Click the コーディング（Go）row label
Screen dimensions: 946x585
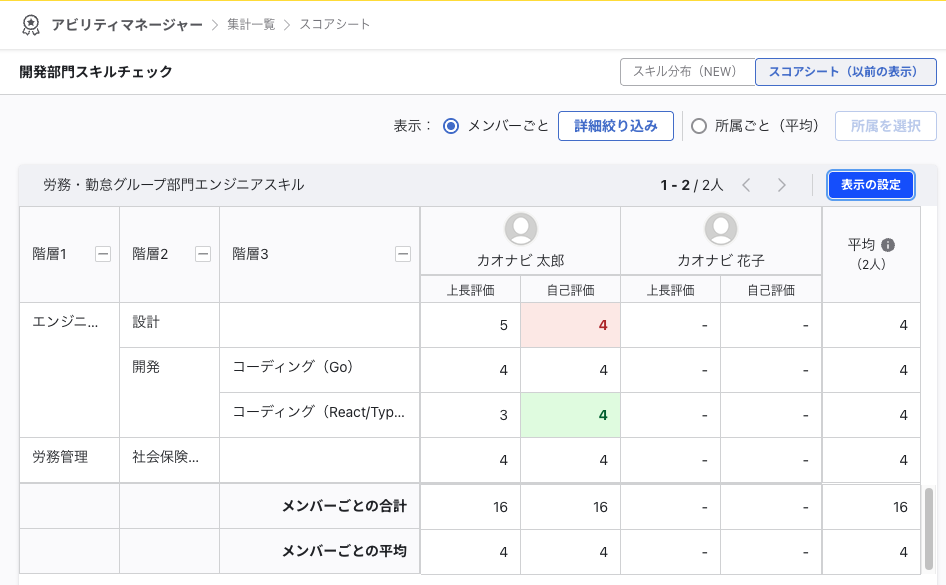pos(293,367)
